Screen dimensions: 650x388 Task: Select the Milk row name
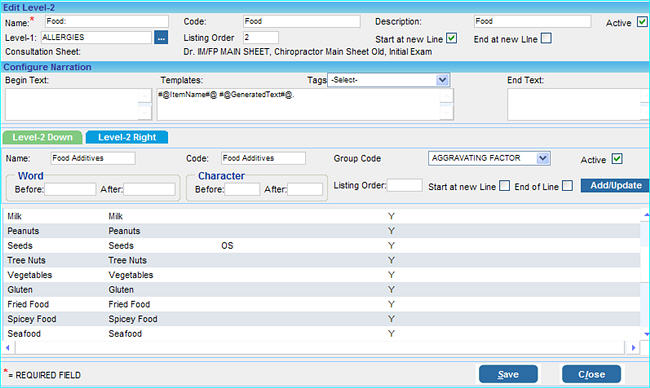coord(15,216)
